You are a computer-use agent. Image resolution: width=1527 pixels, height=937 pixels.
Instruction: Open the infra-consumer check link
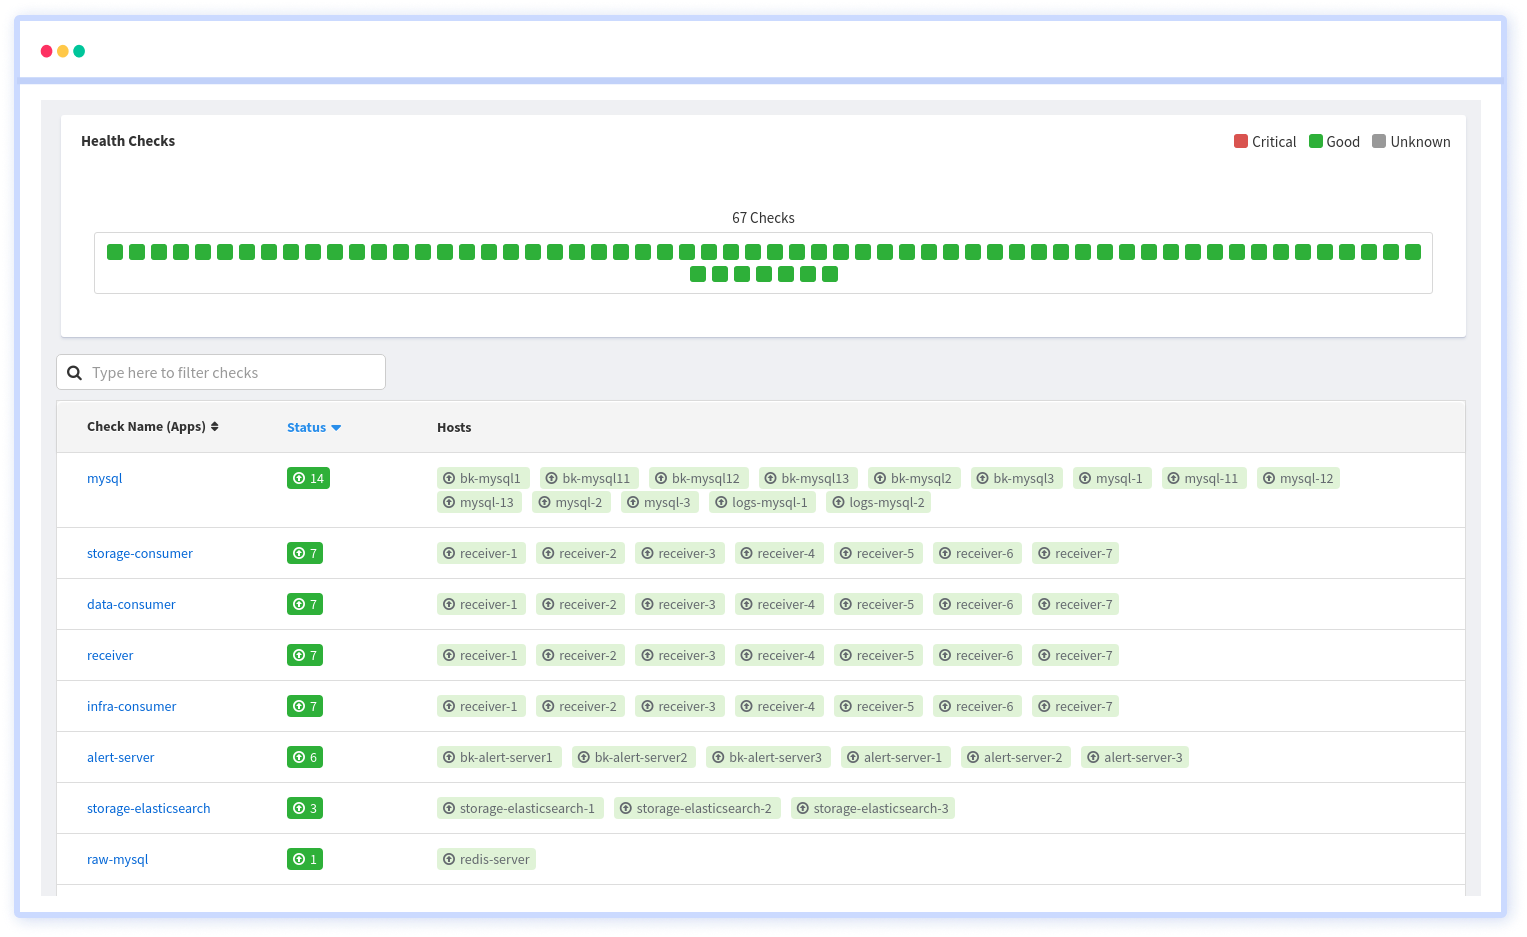(x=131, y=707)
